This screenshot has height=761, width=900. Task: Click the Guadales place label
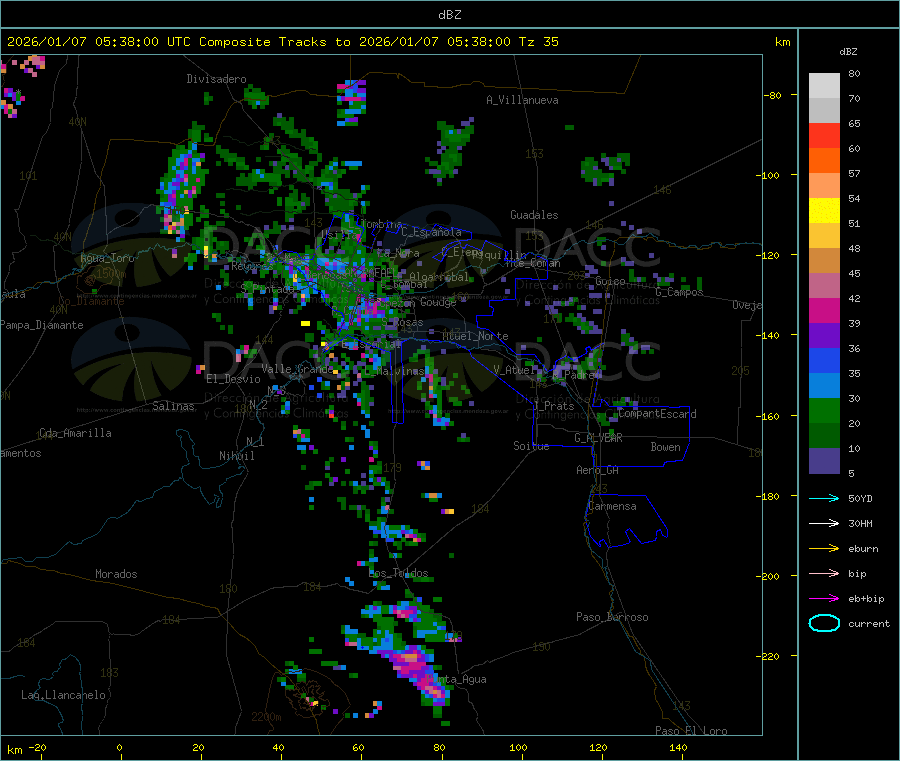click(x=534, y=215)
